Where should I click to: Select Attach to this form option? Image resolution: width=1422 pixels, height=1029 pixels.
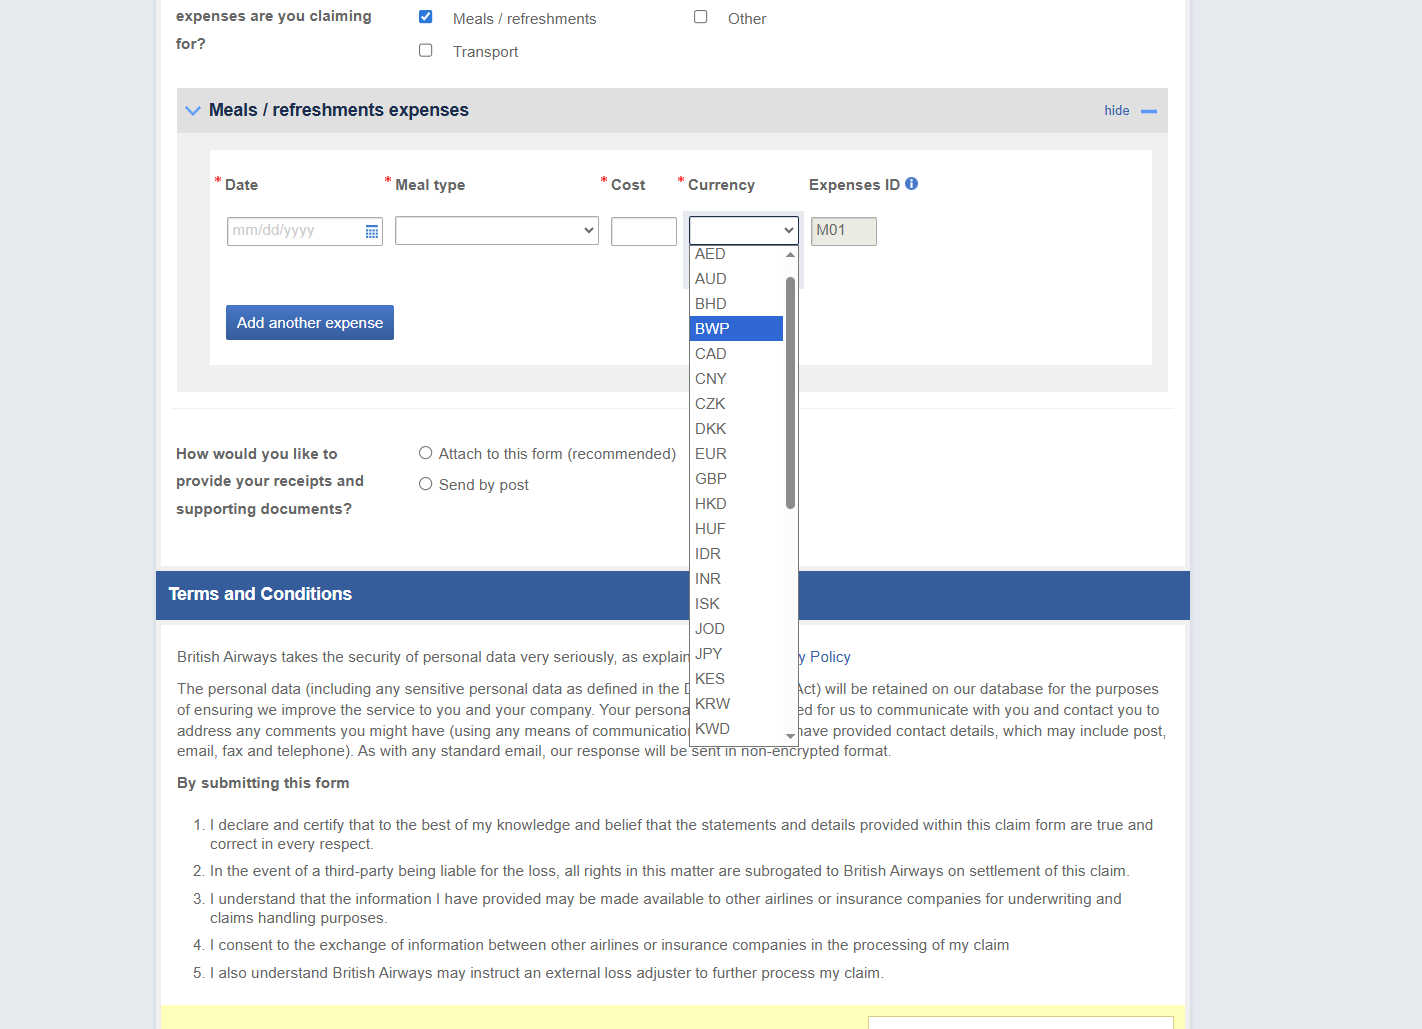click(426, 453)
